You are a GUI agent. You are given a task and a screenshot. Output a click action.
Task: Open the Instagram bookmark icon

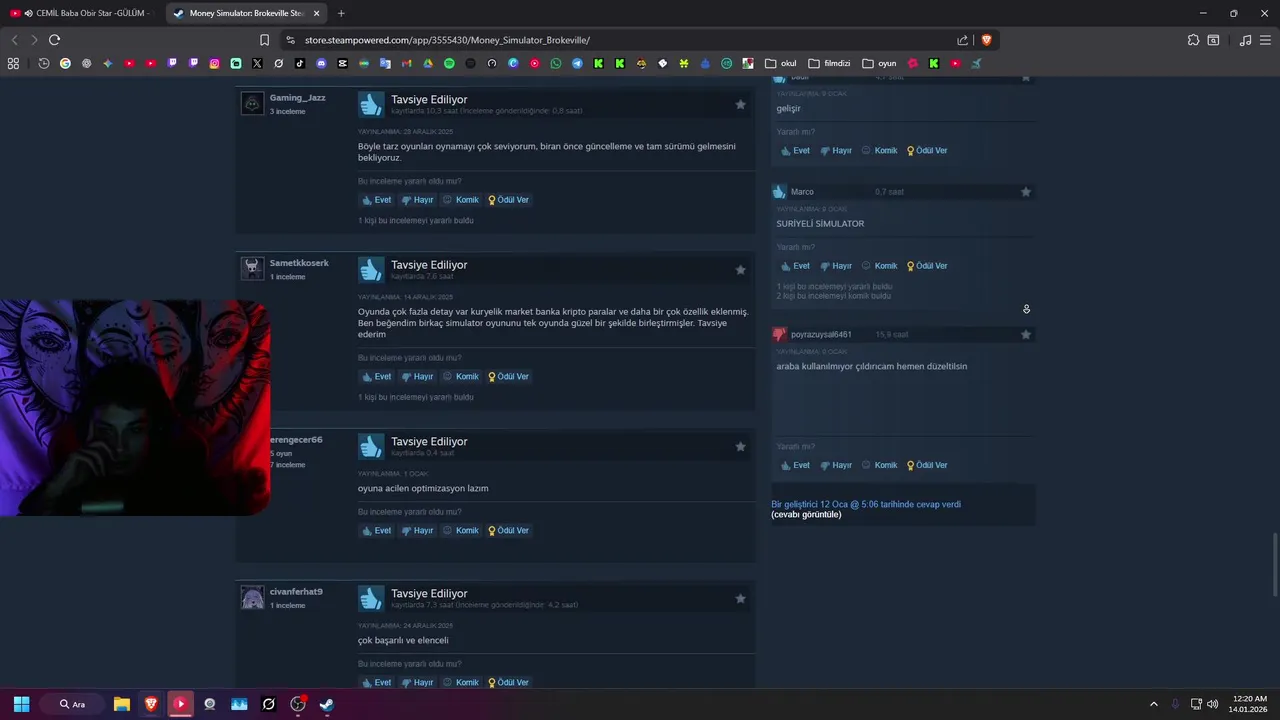pos(215,63)
